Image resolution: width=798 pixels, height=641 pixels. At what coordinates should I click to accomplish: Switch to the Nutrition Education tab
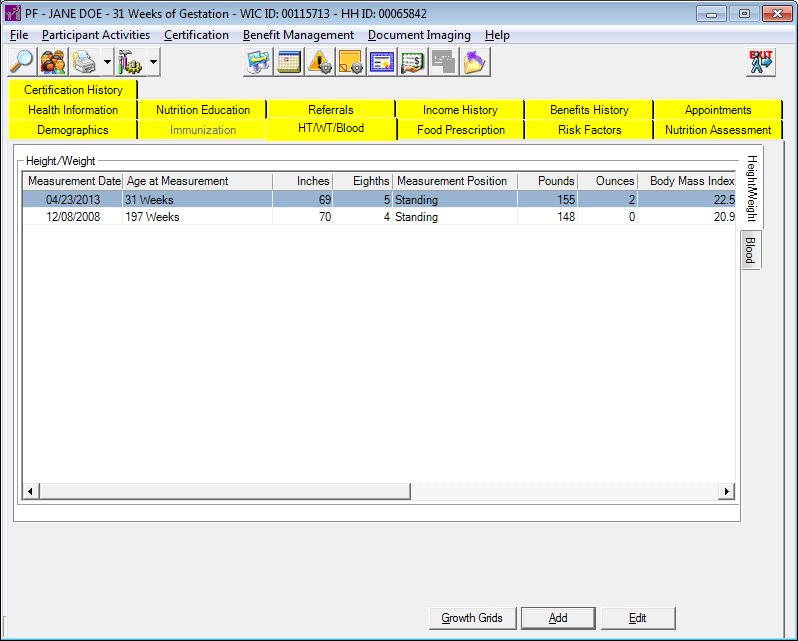[203, 110]
